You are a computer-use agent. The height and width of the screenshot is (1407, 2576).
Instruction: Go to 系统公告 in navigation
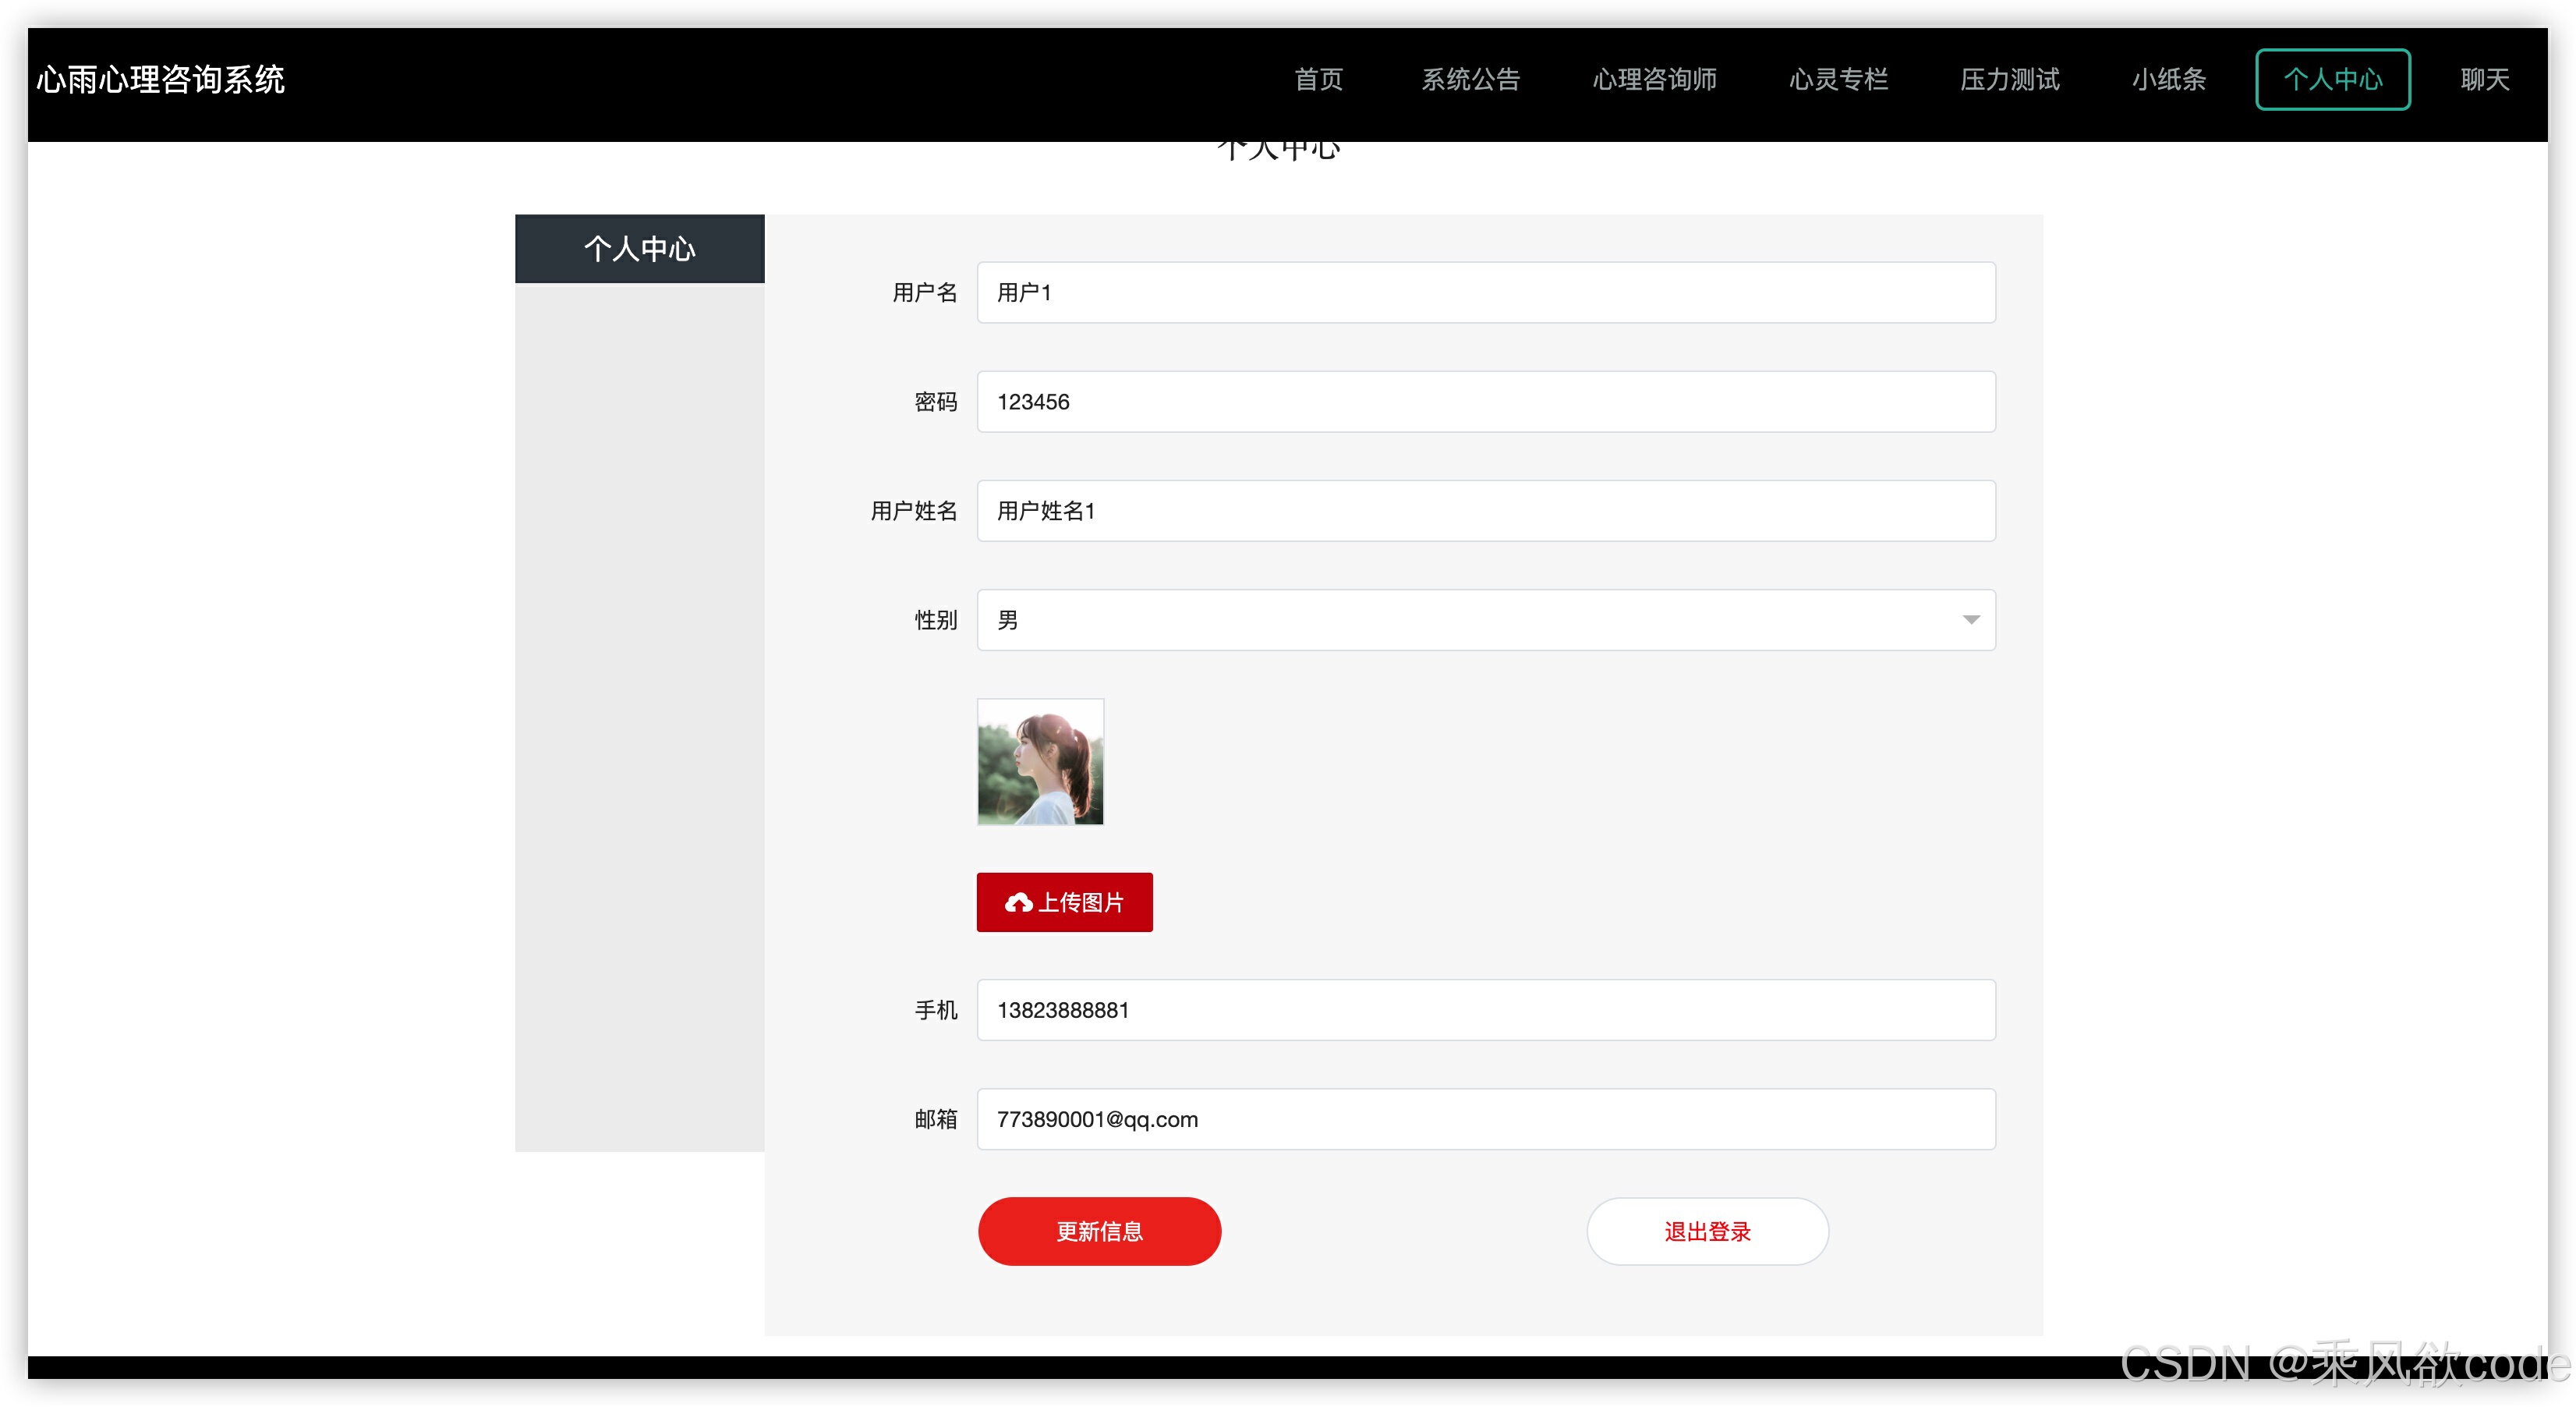coord(1470,79)
